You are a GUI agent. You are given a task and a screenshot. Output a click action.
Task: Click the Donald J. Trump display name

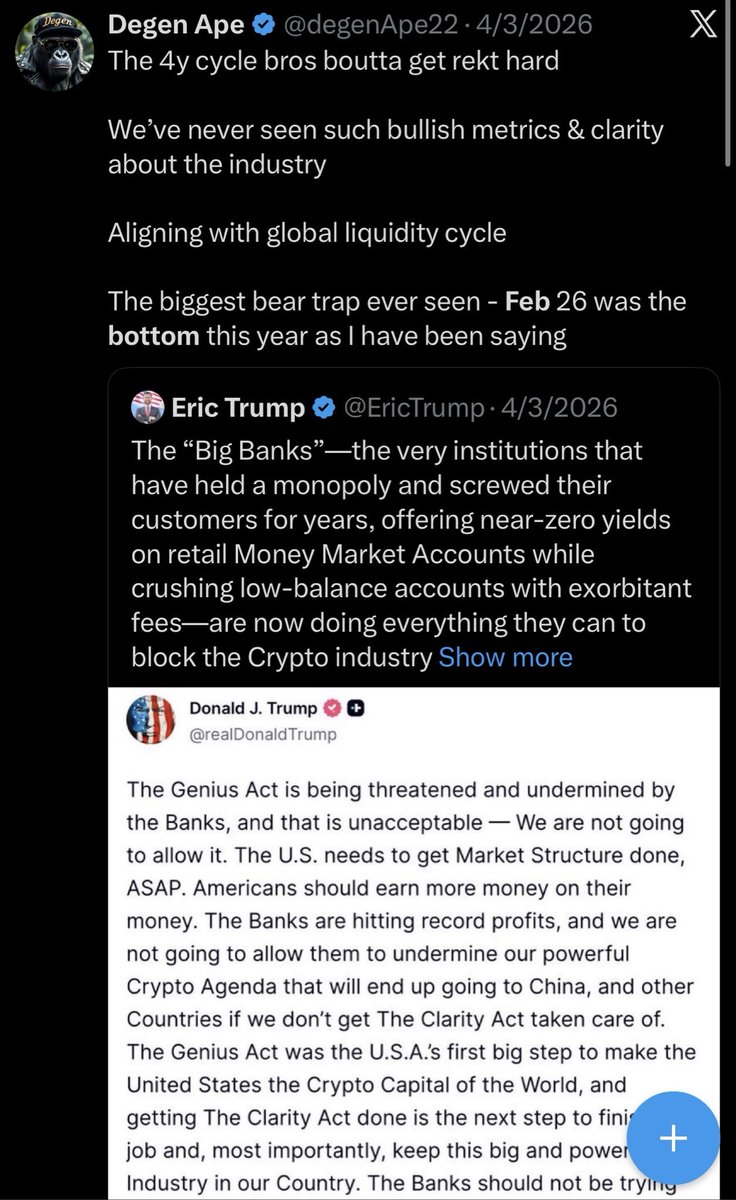point(252,708)
